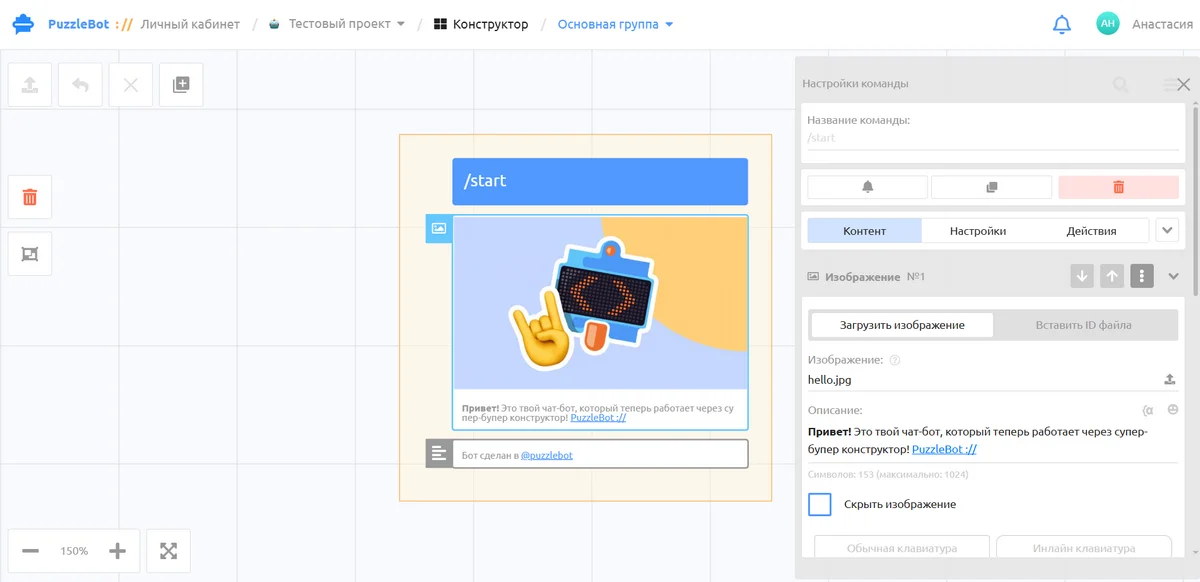
Task: Toggle the Скрыть изображение checkbox
Action: coord(820,504)
